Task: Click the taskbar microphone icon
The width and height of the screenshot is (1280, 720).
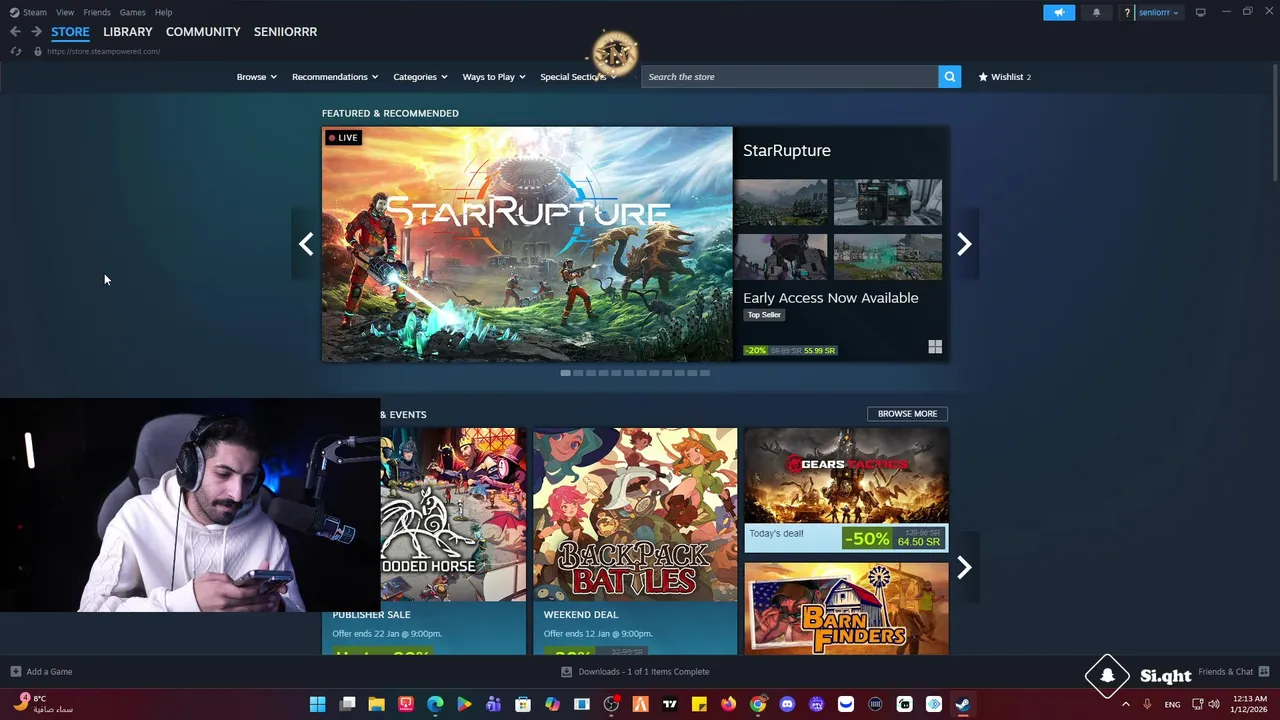Action: [1147, 704]
